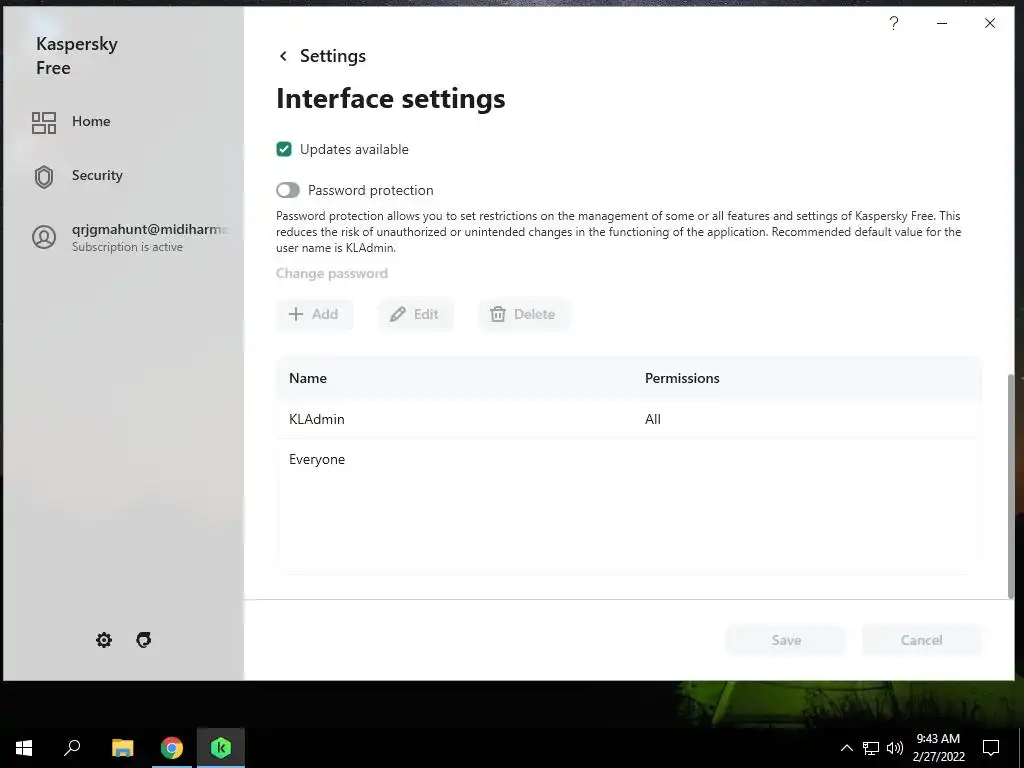
Task: Go back using the Settings chevron
Action: pyautogui.click(x=283, y=56)
